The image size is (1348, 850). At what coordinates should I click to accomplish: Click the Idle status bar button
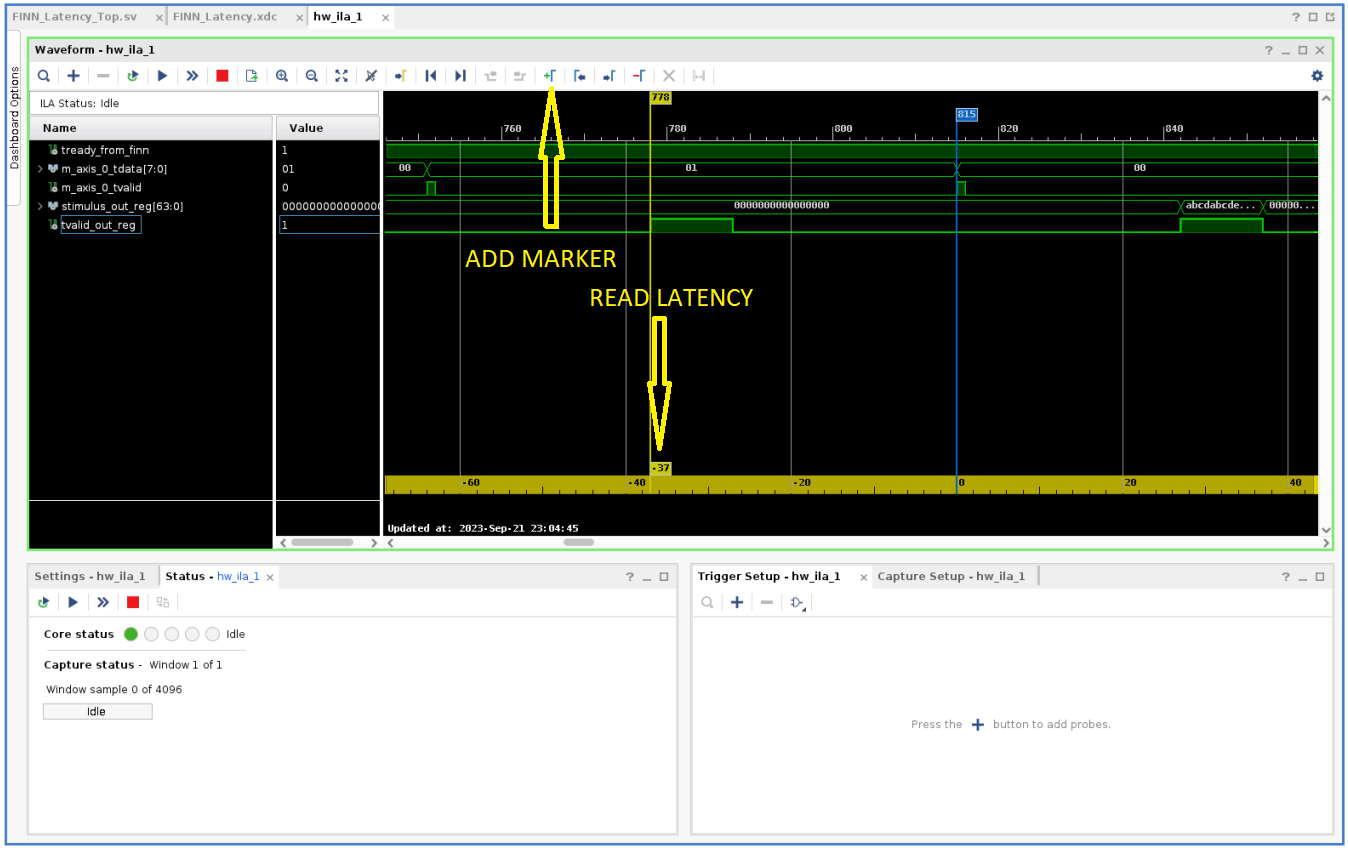pos(97,712)
